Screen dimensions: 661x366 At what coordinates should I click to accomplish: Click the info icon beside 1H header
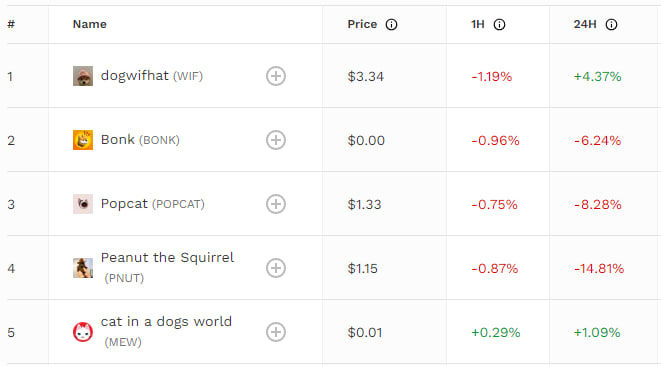pyautogui.click(x=499, y=24)
